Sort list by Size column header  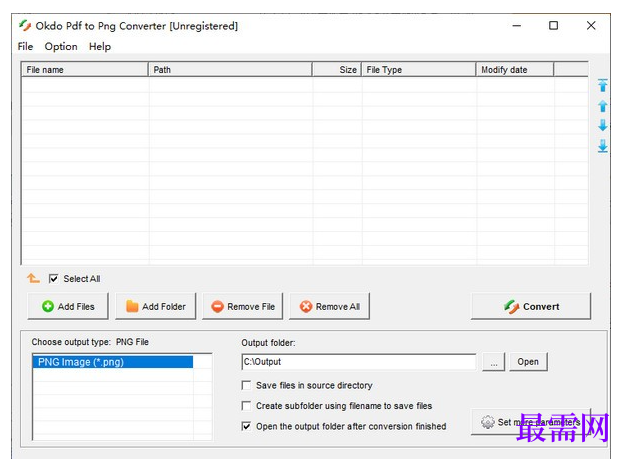337,70
